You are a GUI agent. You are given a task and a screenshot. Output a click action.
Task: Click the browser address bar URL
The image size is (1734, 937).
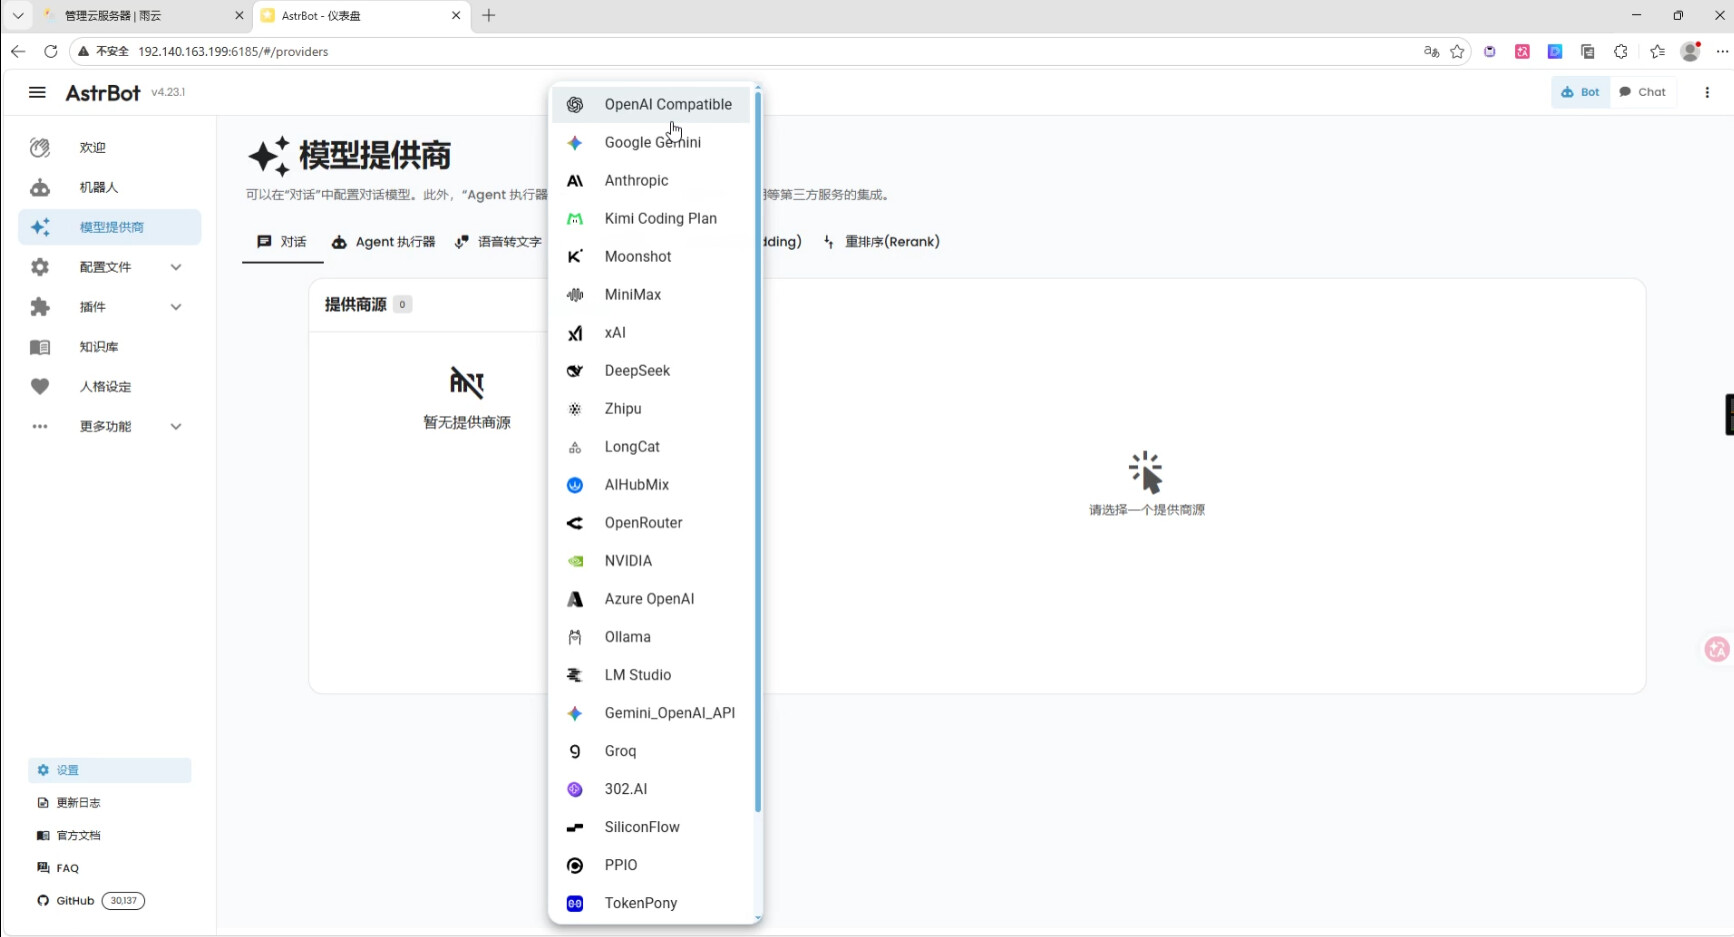point(233,51)
